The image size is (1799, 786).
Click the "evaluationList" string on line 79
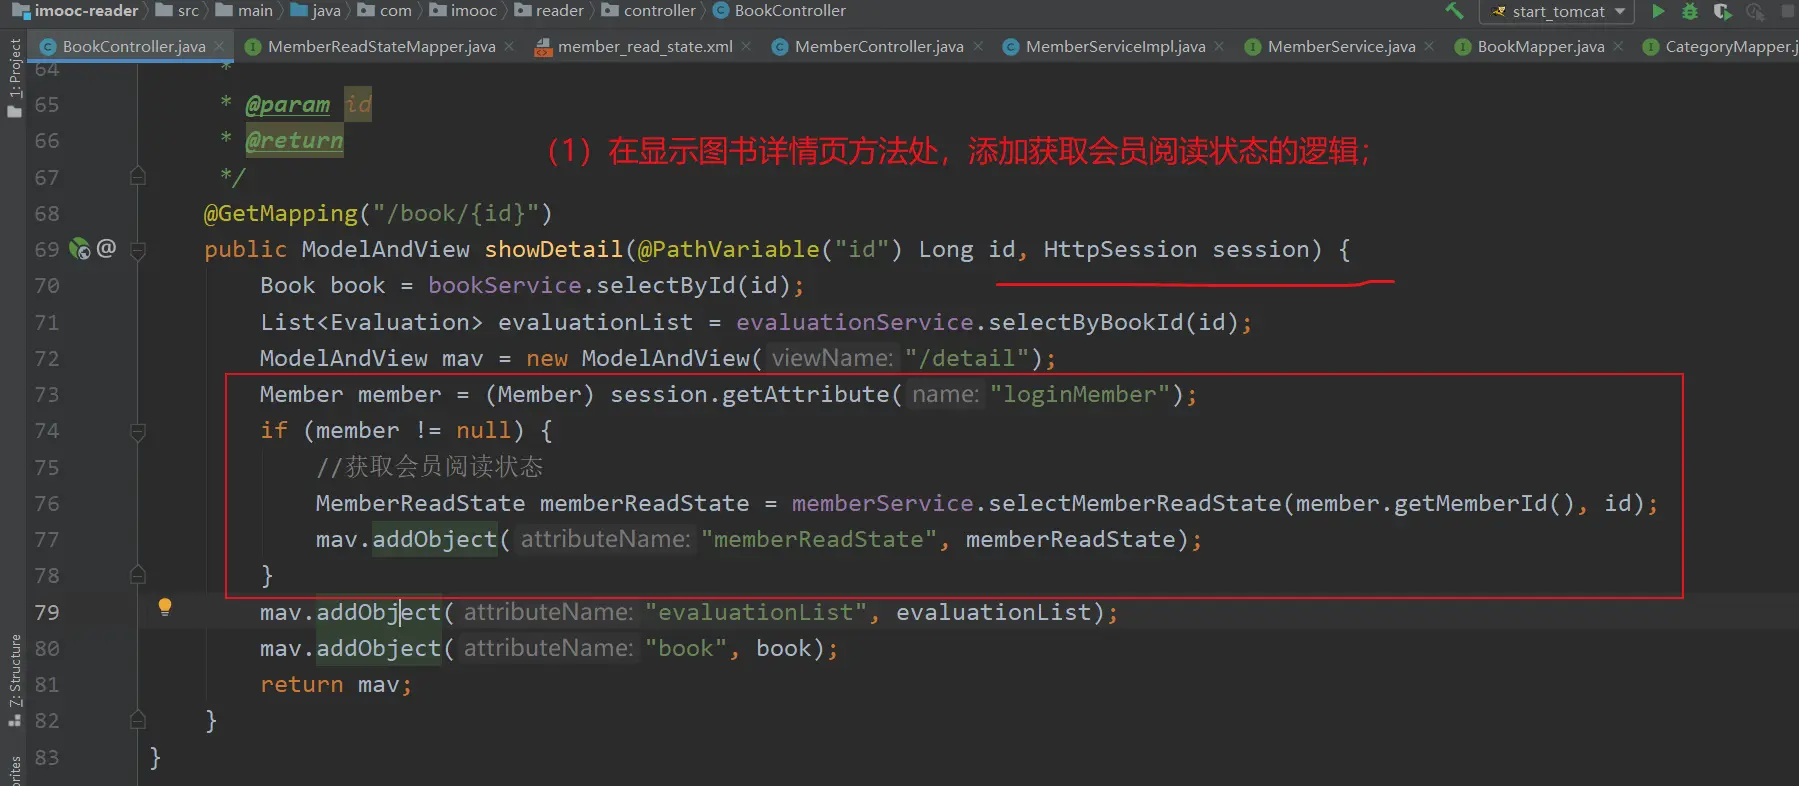pos(757,612)
